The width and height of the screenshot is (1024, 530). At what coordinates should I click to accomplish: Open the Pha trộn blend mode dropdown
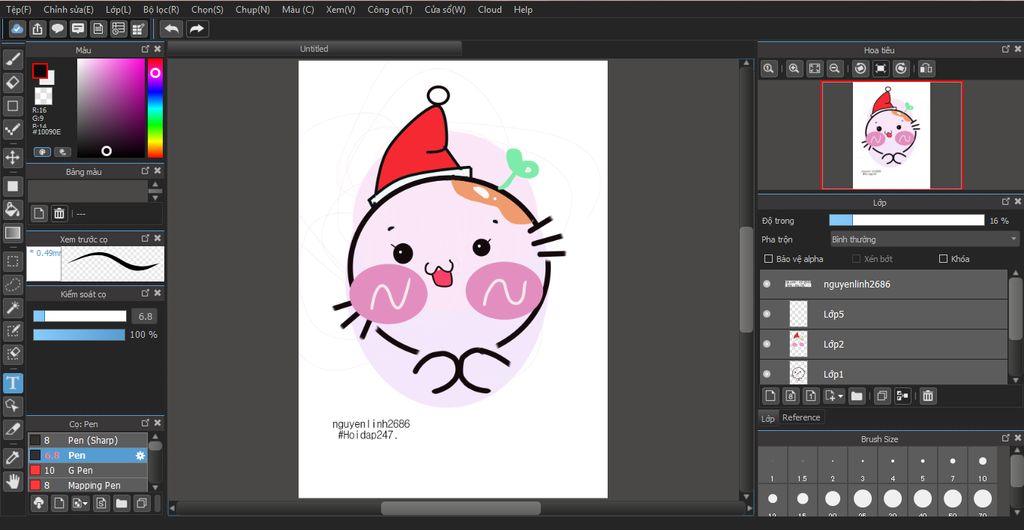924,240
